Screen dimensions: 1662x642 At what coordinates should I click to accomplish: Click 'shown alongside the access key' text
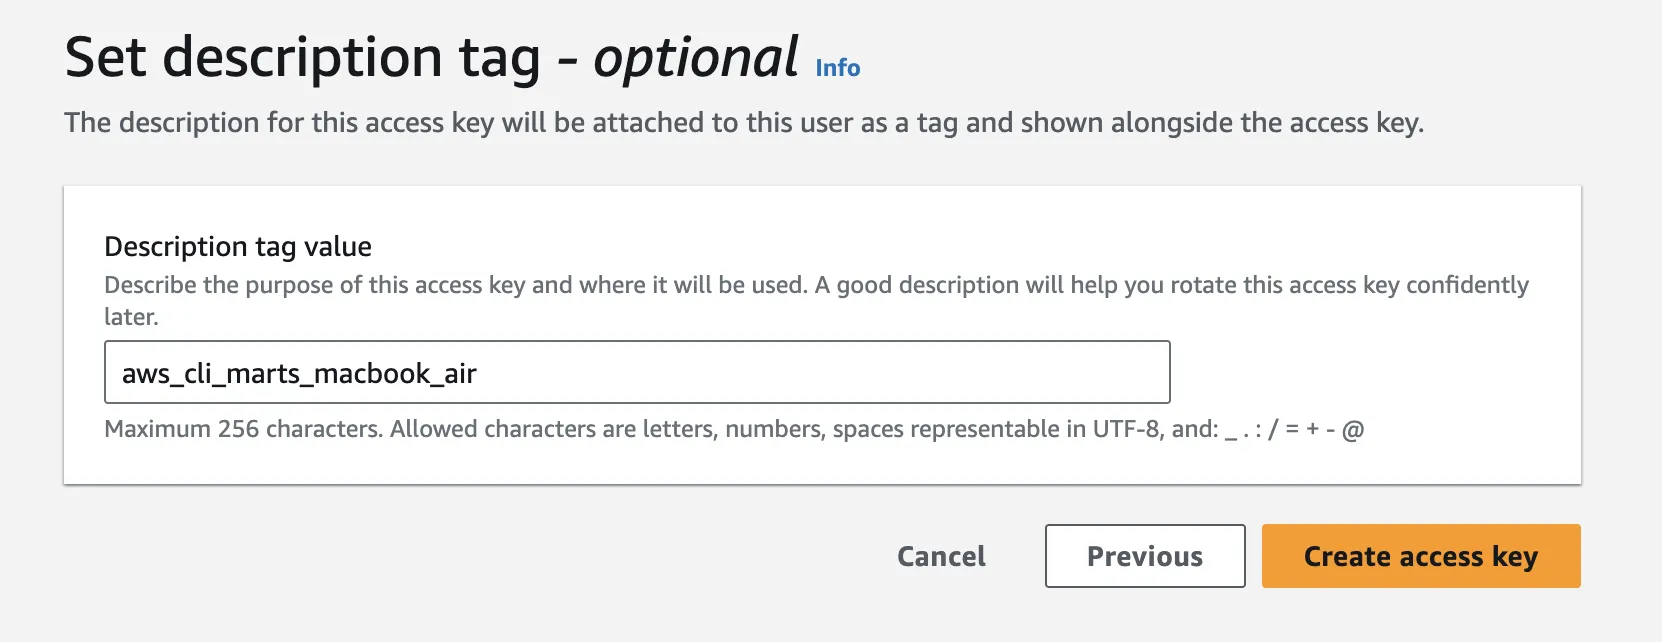(1223, 123)
